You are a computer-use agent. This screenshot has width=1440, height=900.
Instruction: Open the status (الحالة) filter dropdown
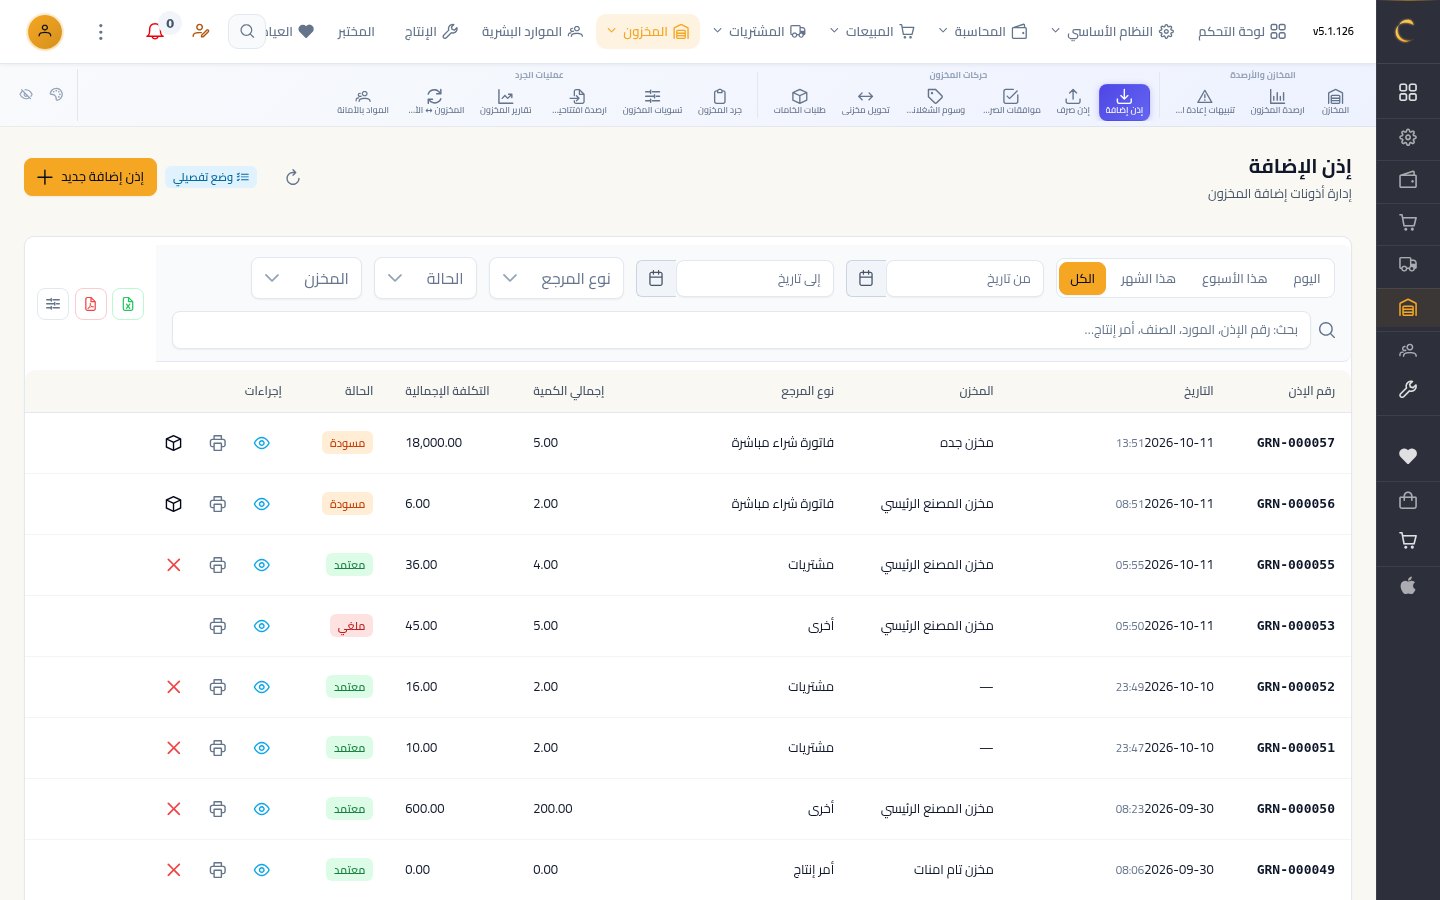point(426,278)
